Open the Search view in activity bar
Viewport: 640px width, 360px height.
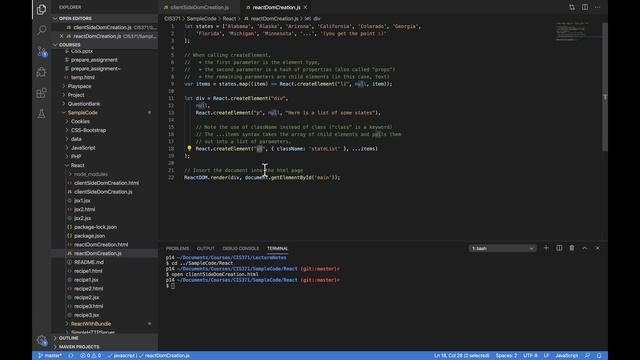[41, 30]
